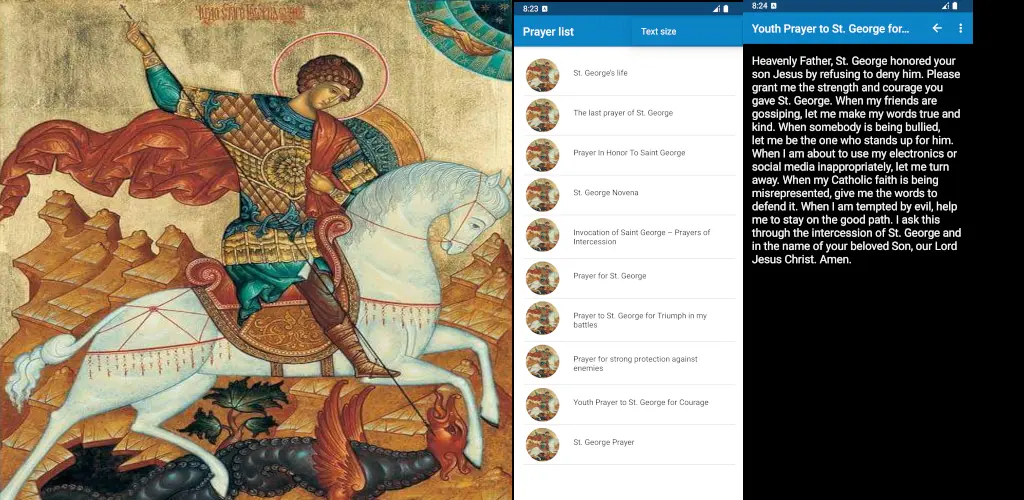Tap thumbnail beside Invocation of Saint George
This screenshot has width=1024, height=500.
click(x=542, y=235)
